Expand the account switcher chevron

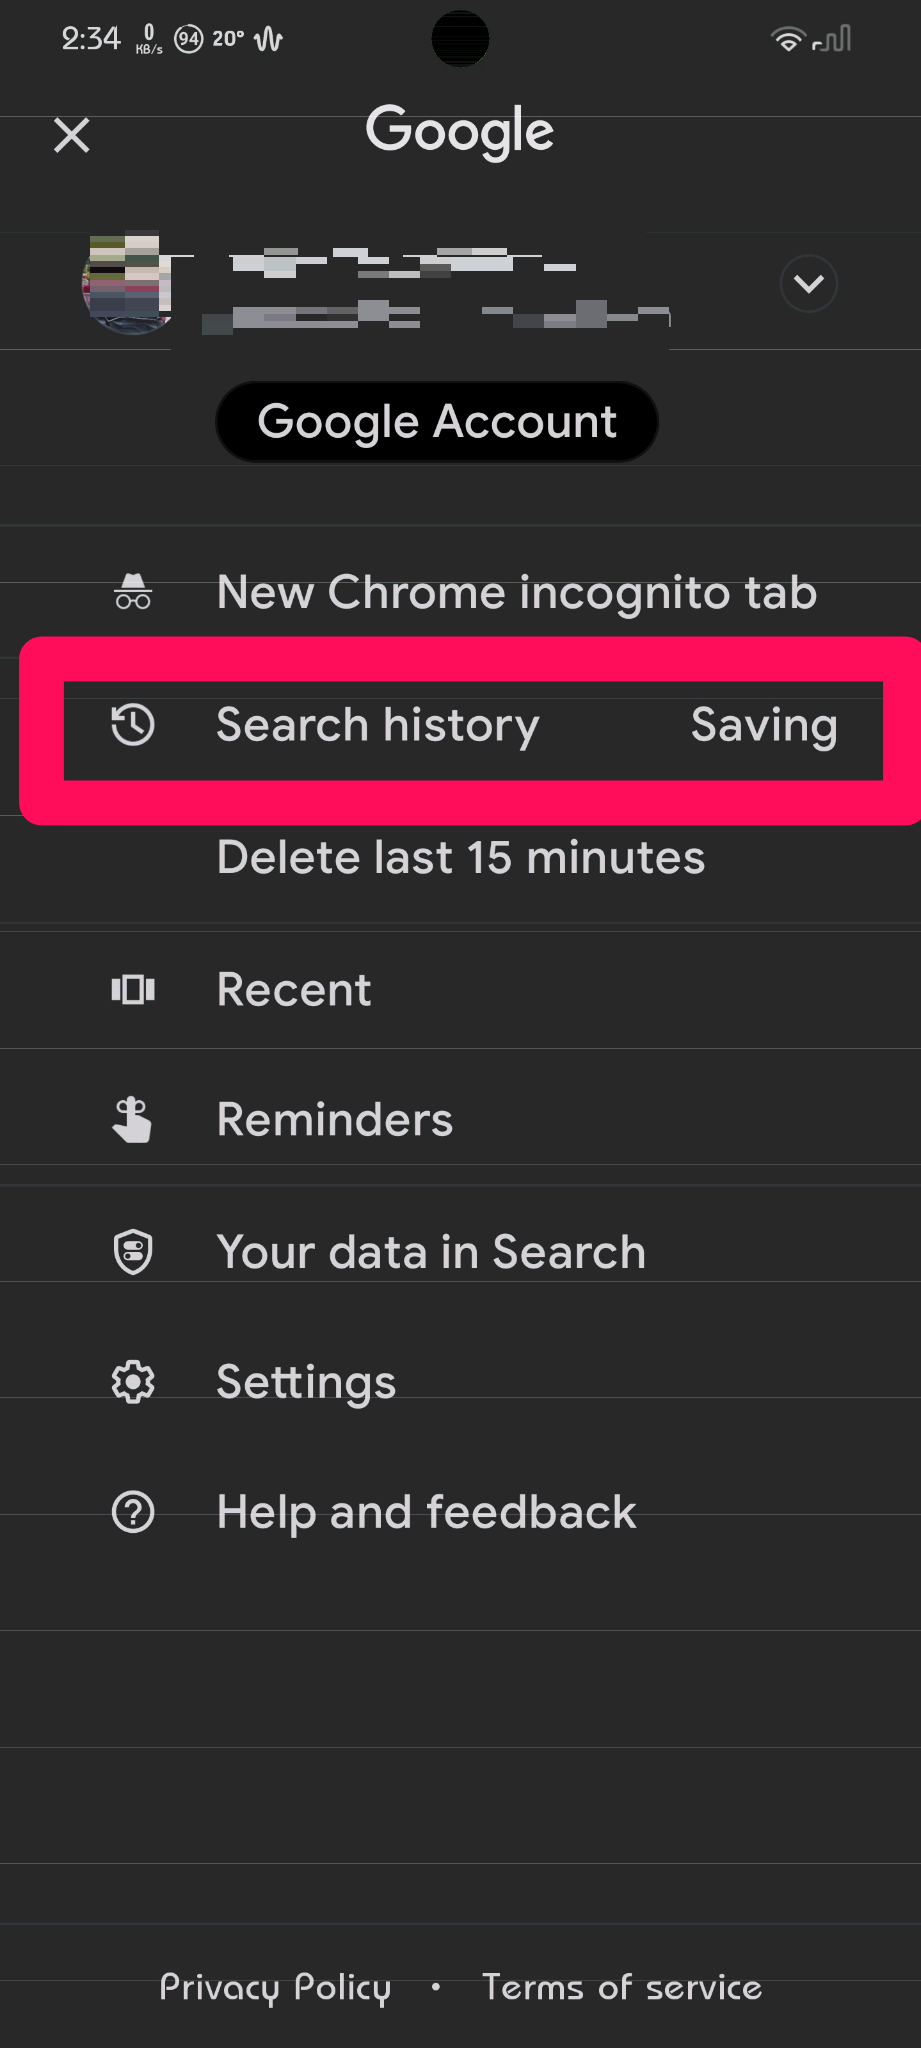tap(808, 284)
